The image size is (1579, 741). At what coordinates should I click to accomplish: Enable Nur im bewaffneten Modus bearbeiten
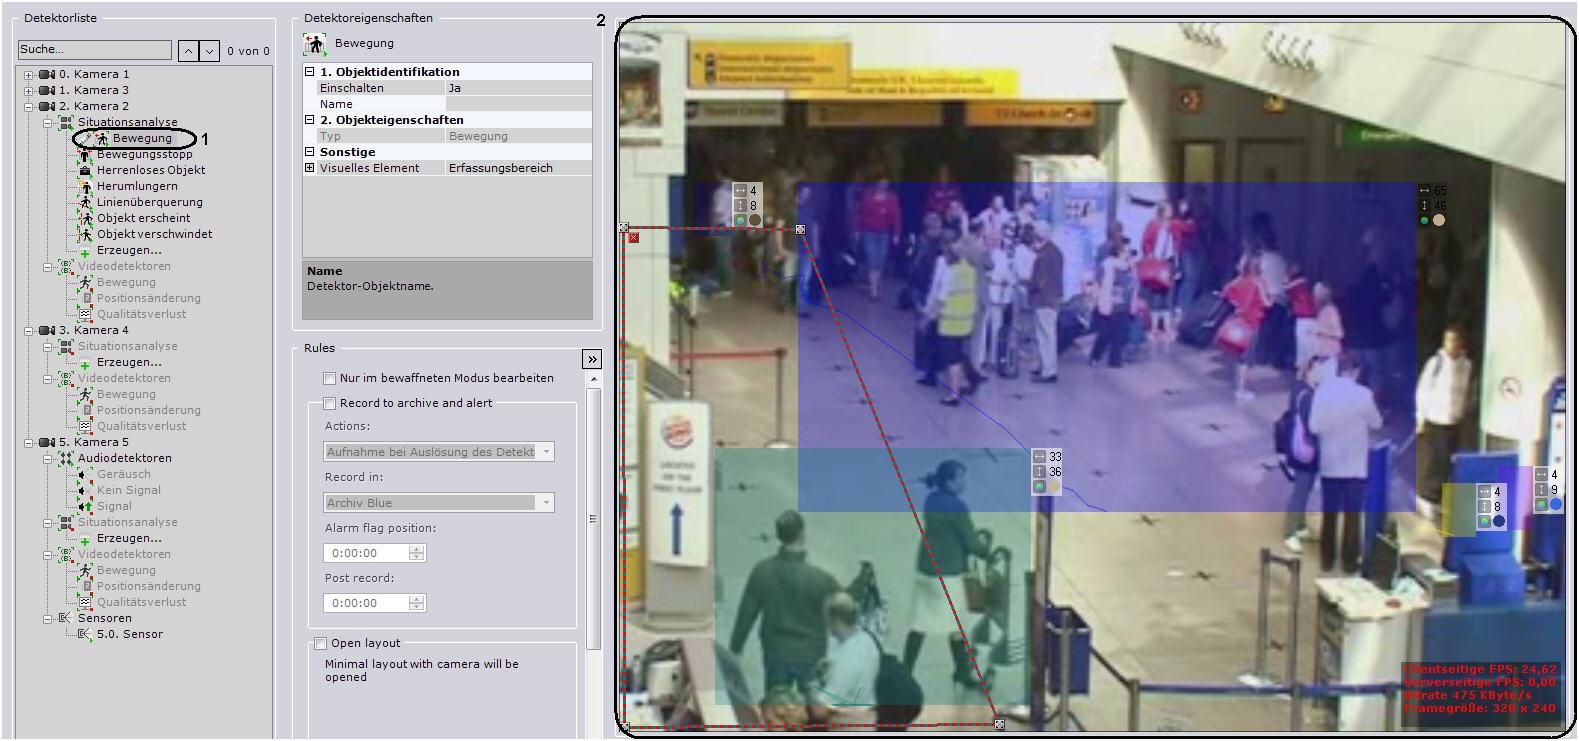[x=329, y=378]
